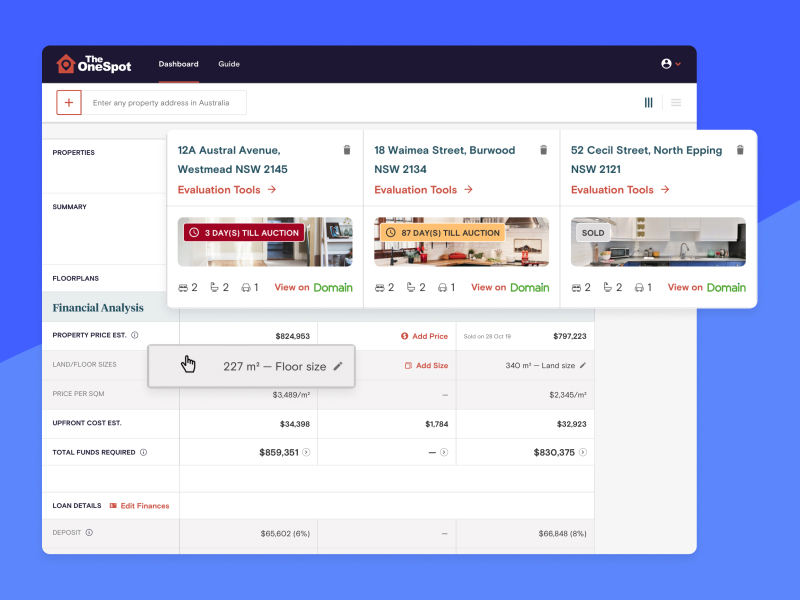
Task: Open the Guide tab
Action: (x=229, y=64)
